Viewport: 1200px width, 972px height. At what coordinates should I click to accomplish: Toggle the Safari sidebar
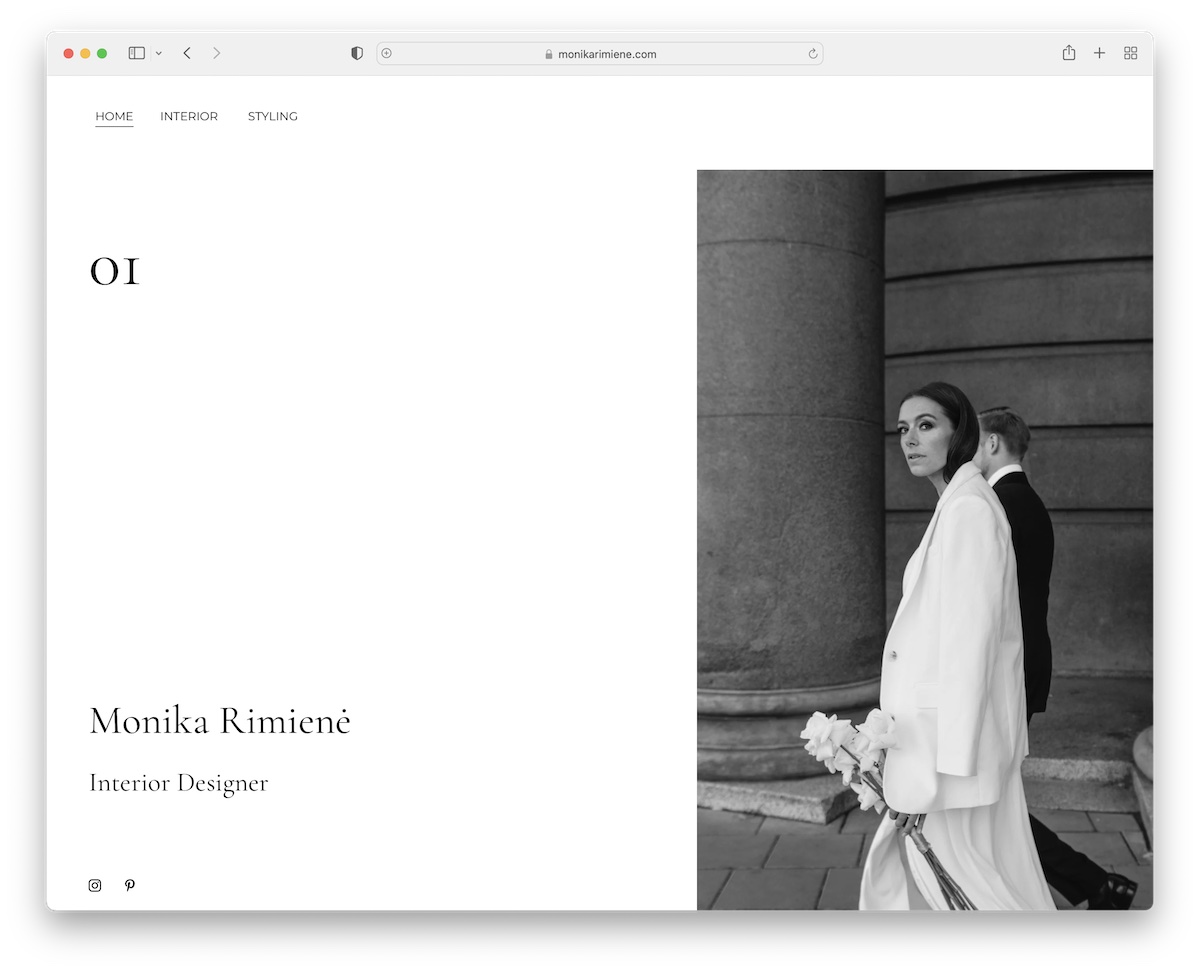[136, 53]
